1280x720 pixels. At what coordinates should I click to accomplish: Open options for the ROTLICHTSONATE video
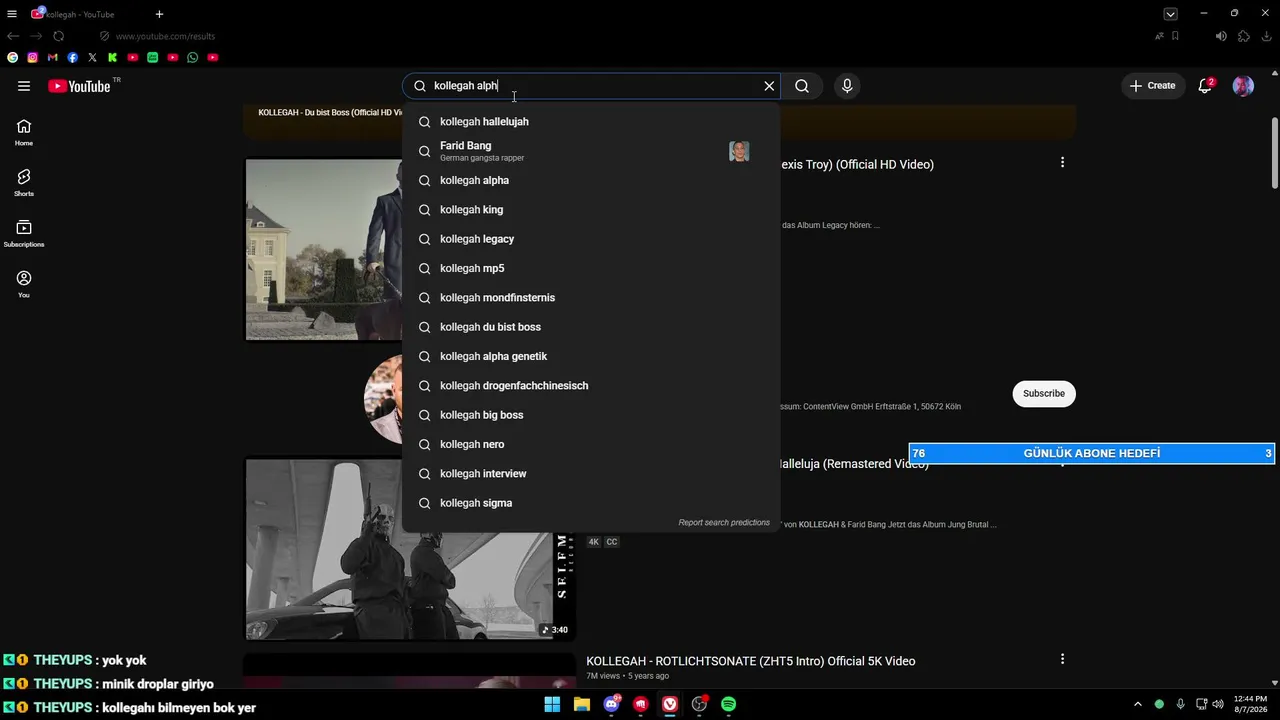pyautogui.click(x=1062, y=659)
